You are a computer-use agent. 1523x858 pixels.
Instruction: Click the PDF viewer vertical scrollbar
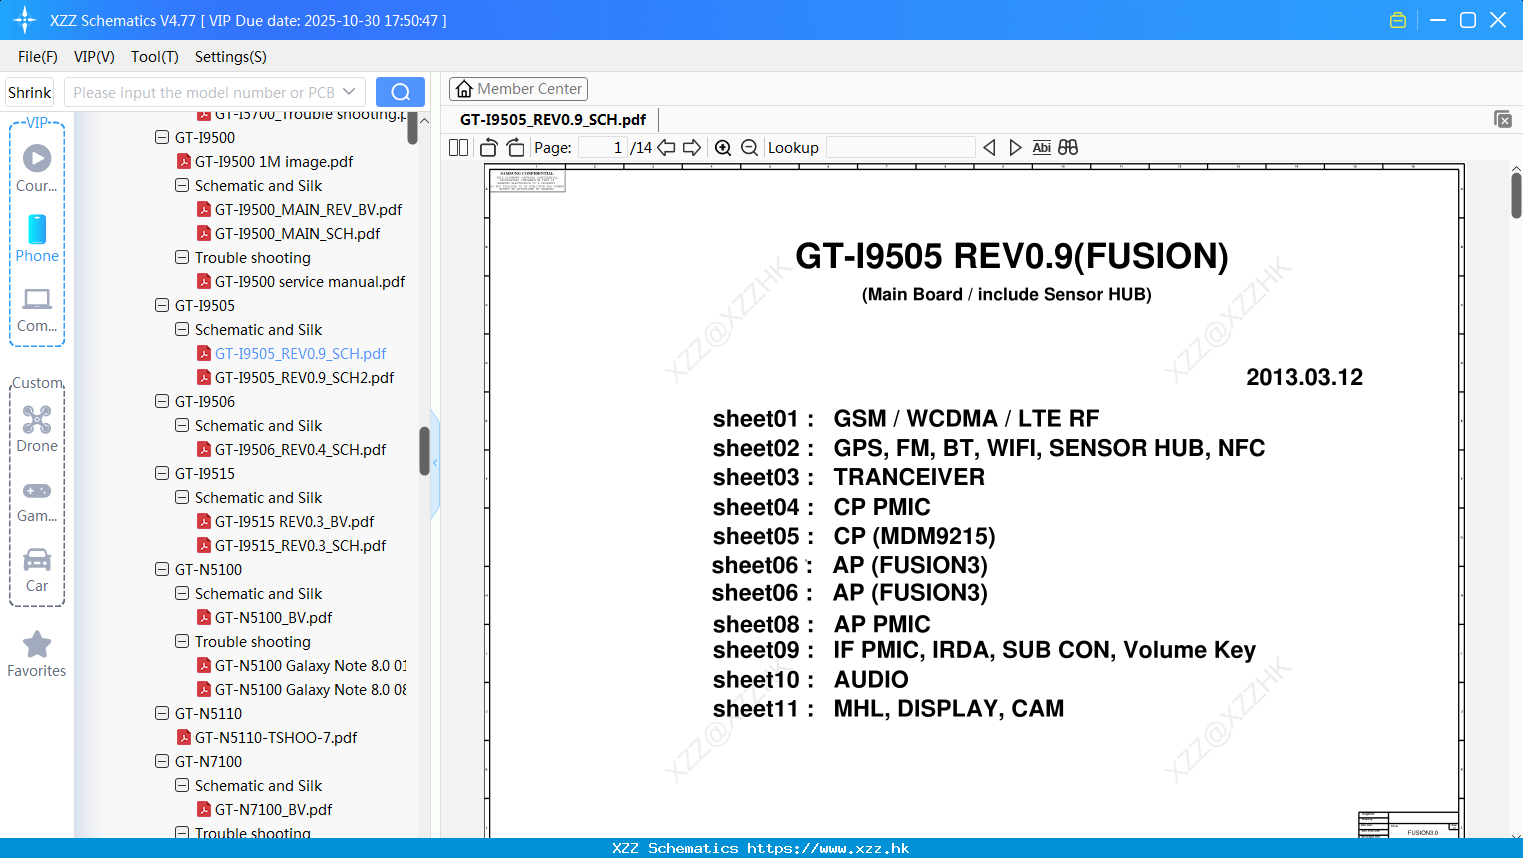(1516, 195)
